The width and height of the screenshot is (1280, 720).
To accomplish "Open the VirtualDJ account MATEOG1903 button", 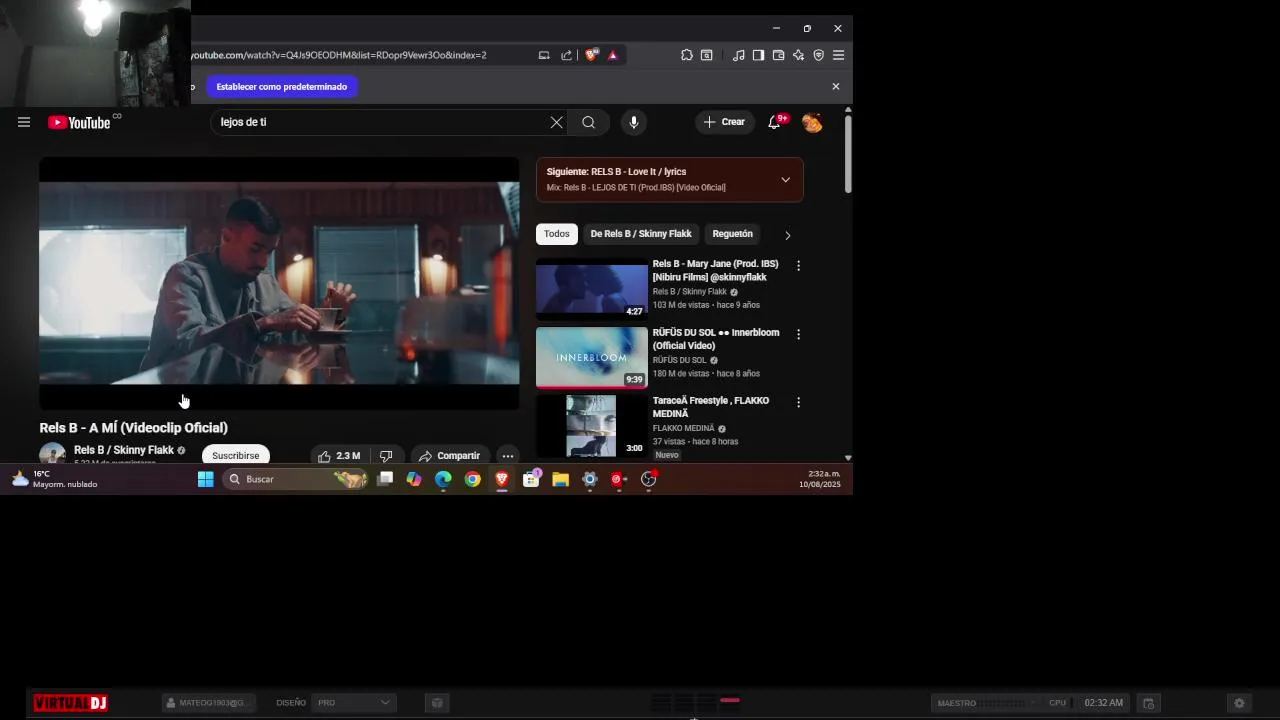I will click(x=209, y=703).
